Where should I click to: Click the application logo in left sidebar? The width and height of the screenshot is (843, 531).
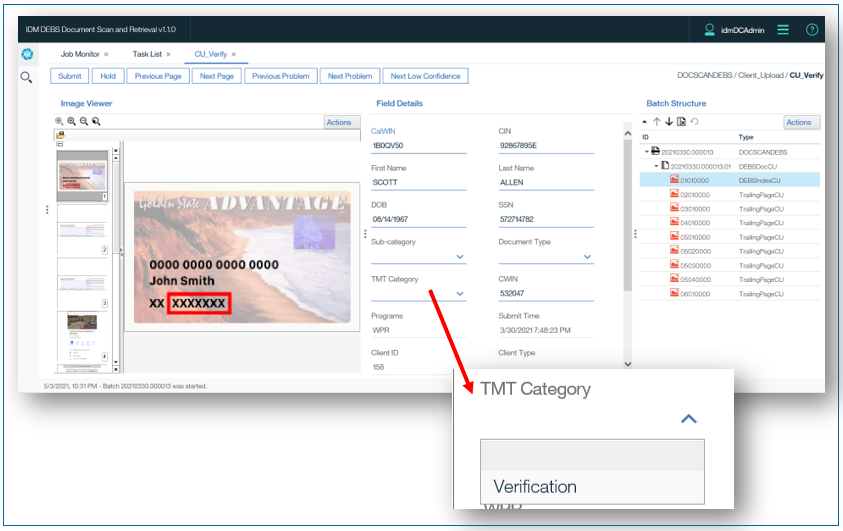27,54
